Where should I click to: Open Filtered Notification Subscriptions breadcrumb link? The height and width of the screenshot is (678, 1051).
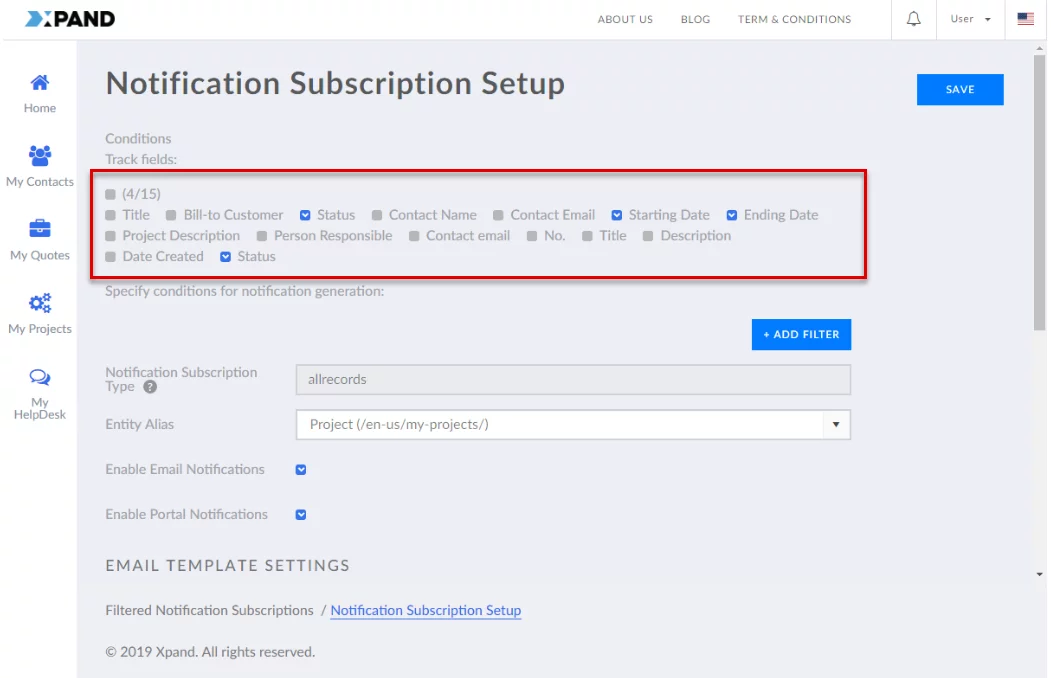click(209, 610)
